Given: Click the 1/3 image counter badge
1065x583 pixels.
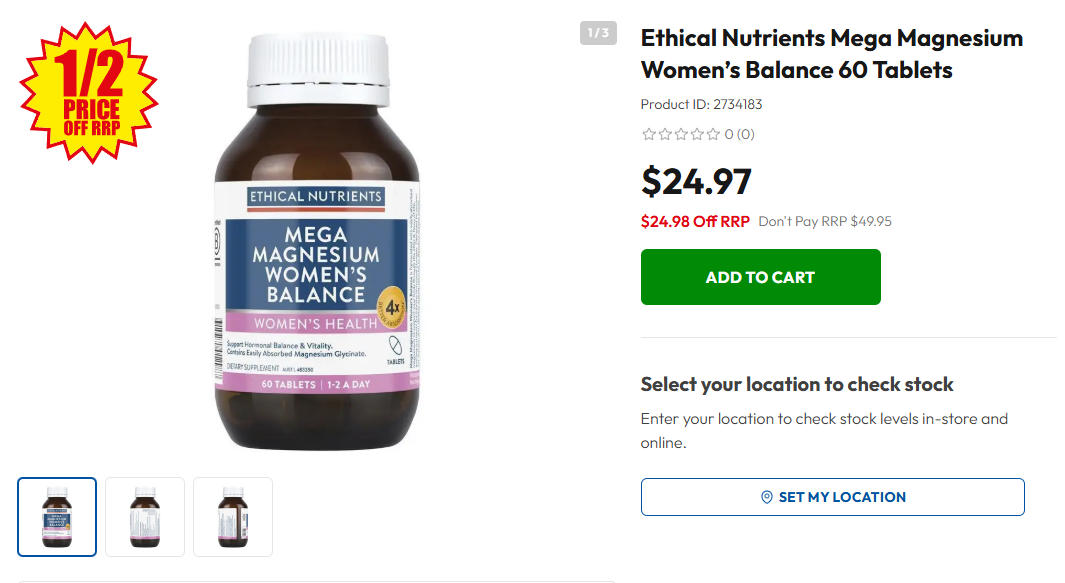Looking at the screenshot, I should [x=598, y=33].
